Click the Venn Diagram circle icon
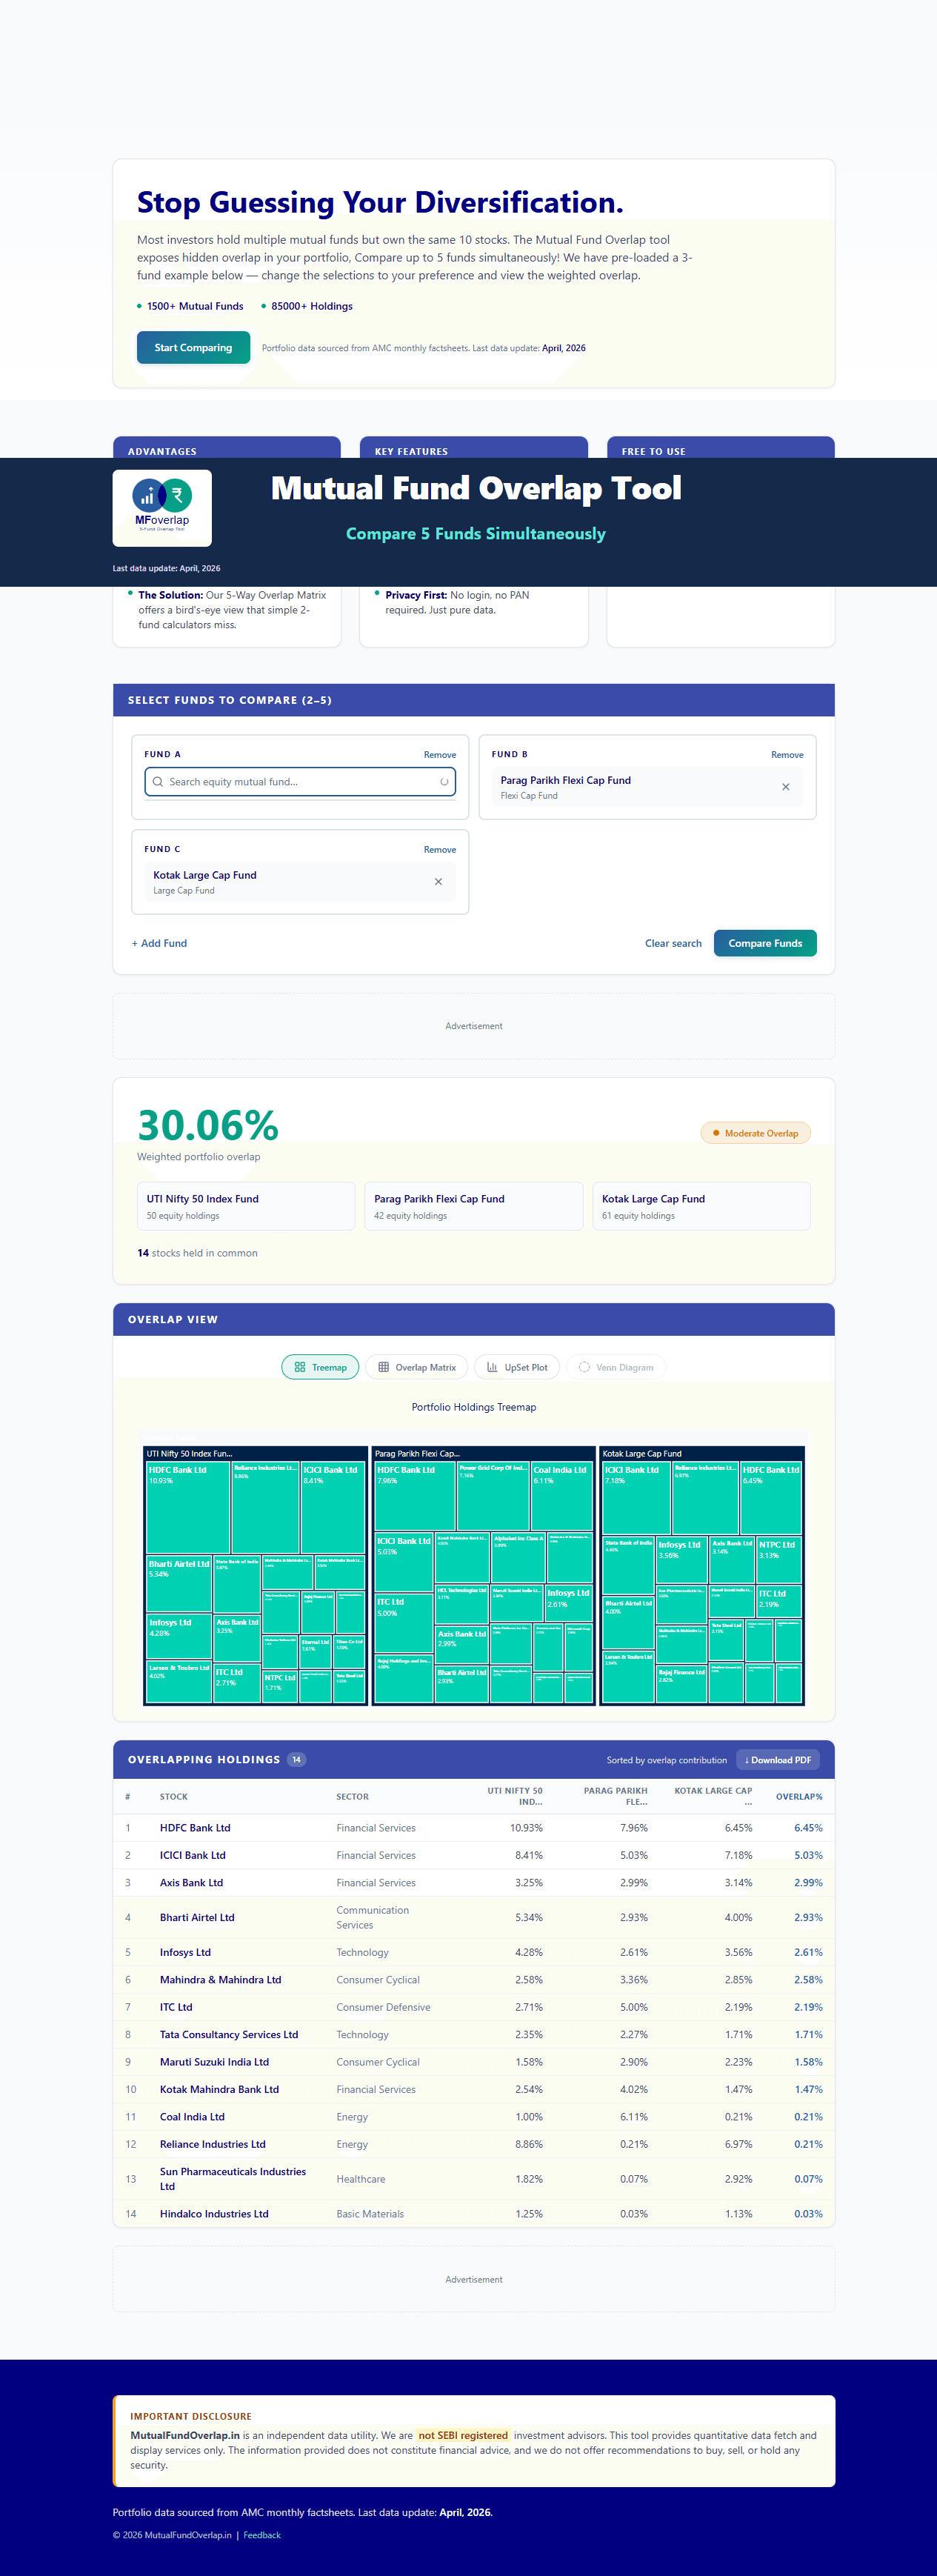The image size is (937, 2576). (x=584, y=1367)
